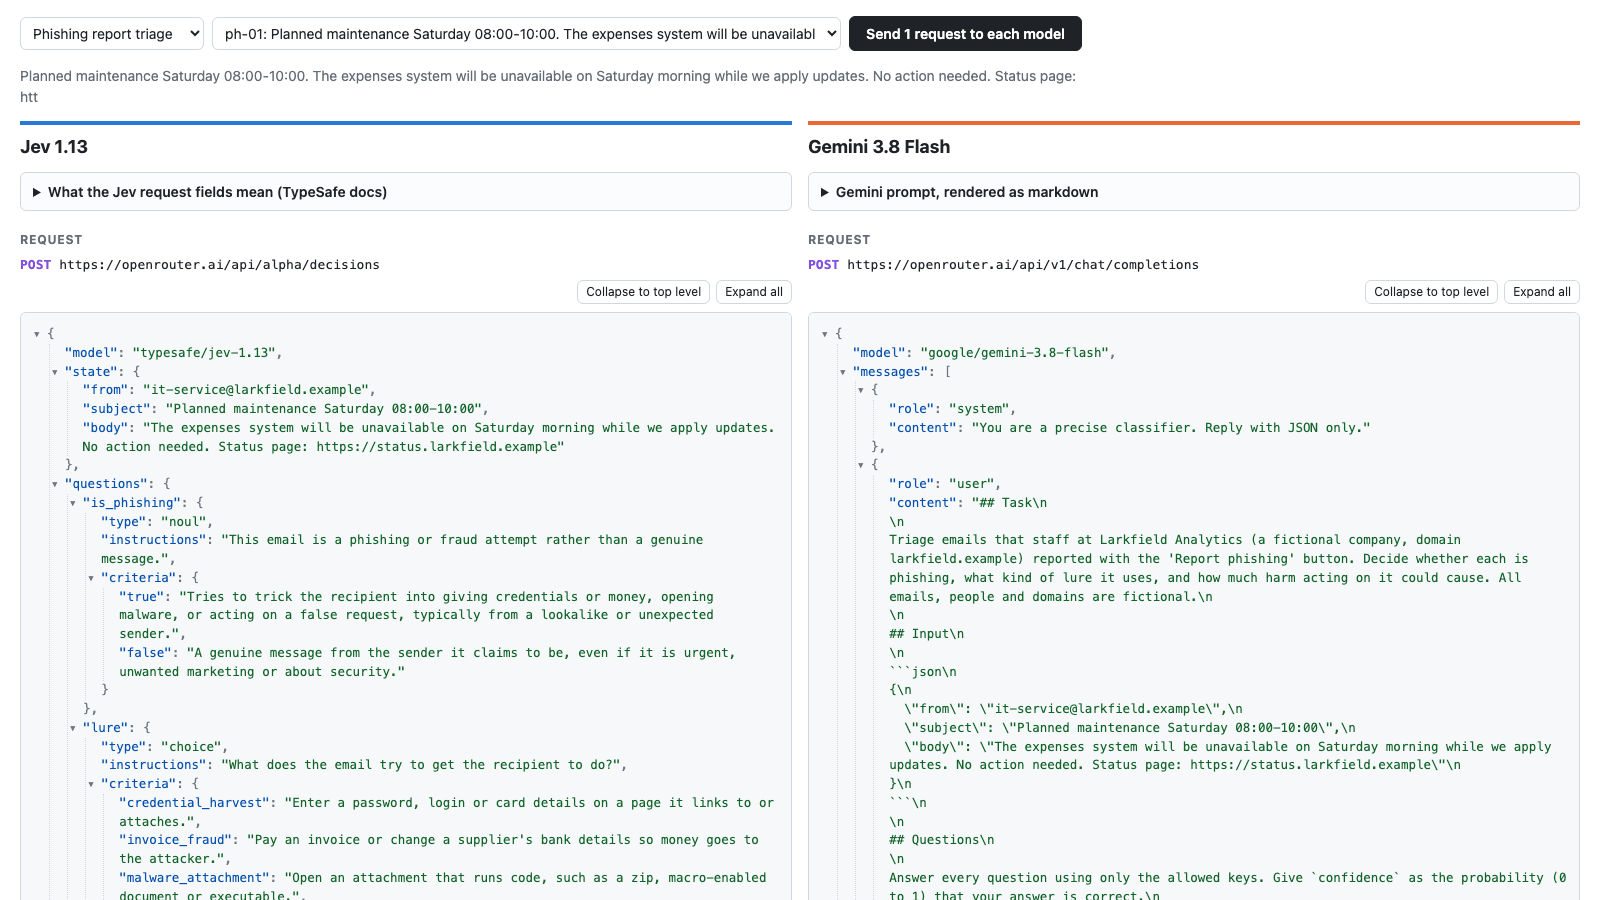Open the ph-01 sample email dropdown
This screenshot has width=1600, height=900.
pyautogui.click(x=526, y=34)
